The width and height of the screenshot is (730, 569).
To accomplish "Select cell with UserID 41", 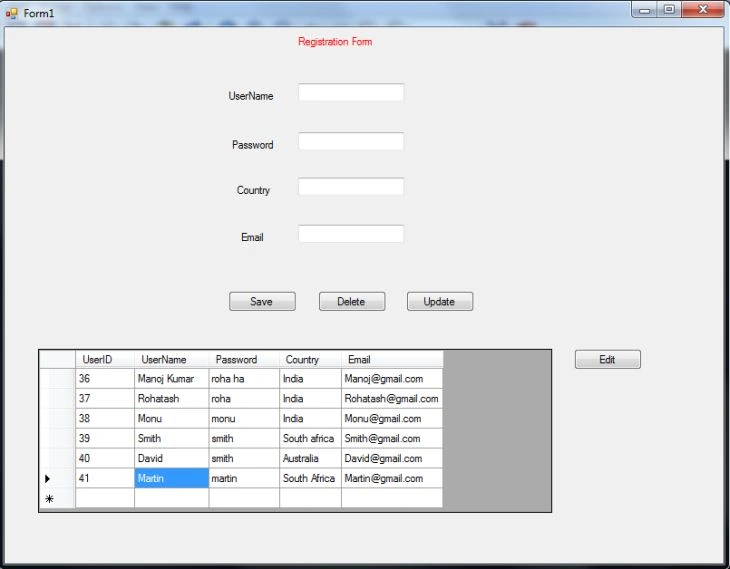I will pyautogui.click(x=105, y=478).
